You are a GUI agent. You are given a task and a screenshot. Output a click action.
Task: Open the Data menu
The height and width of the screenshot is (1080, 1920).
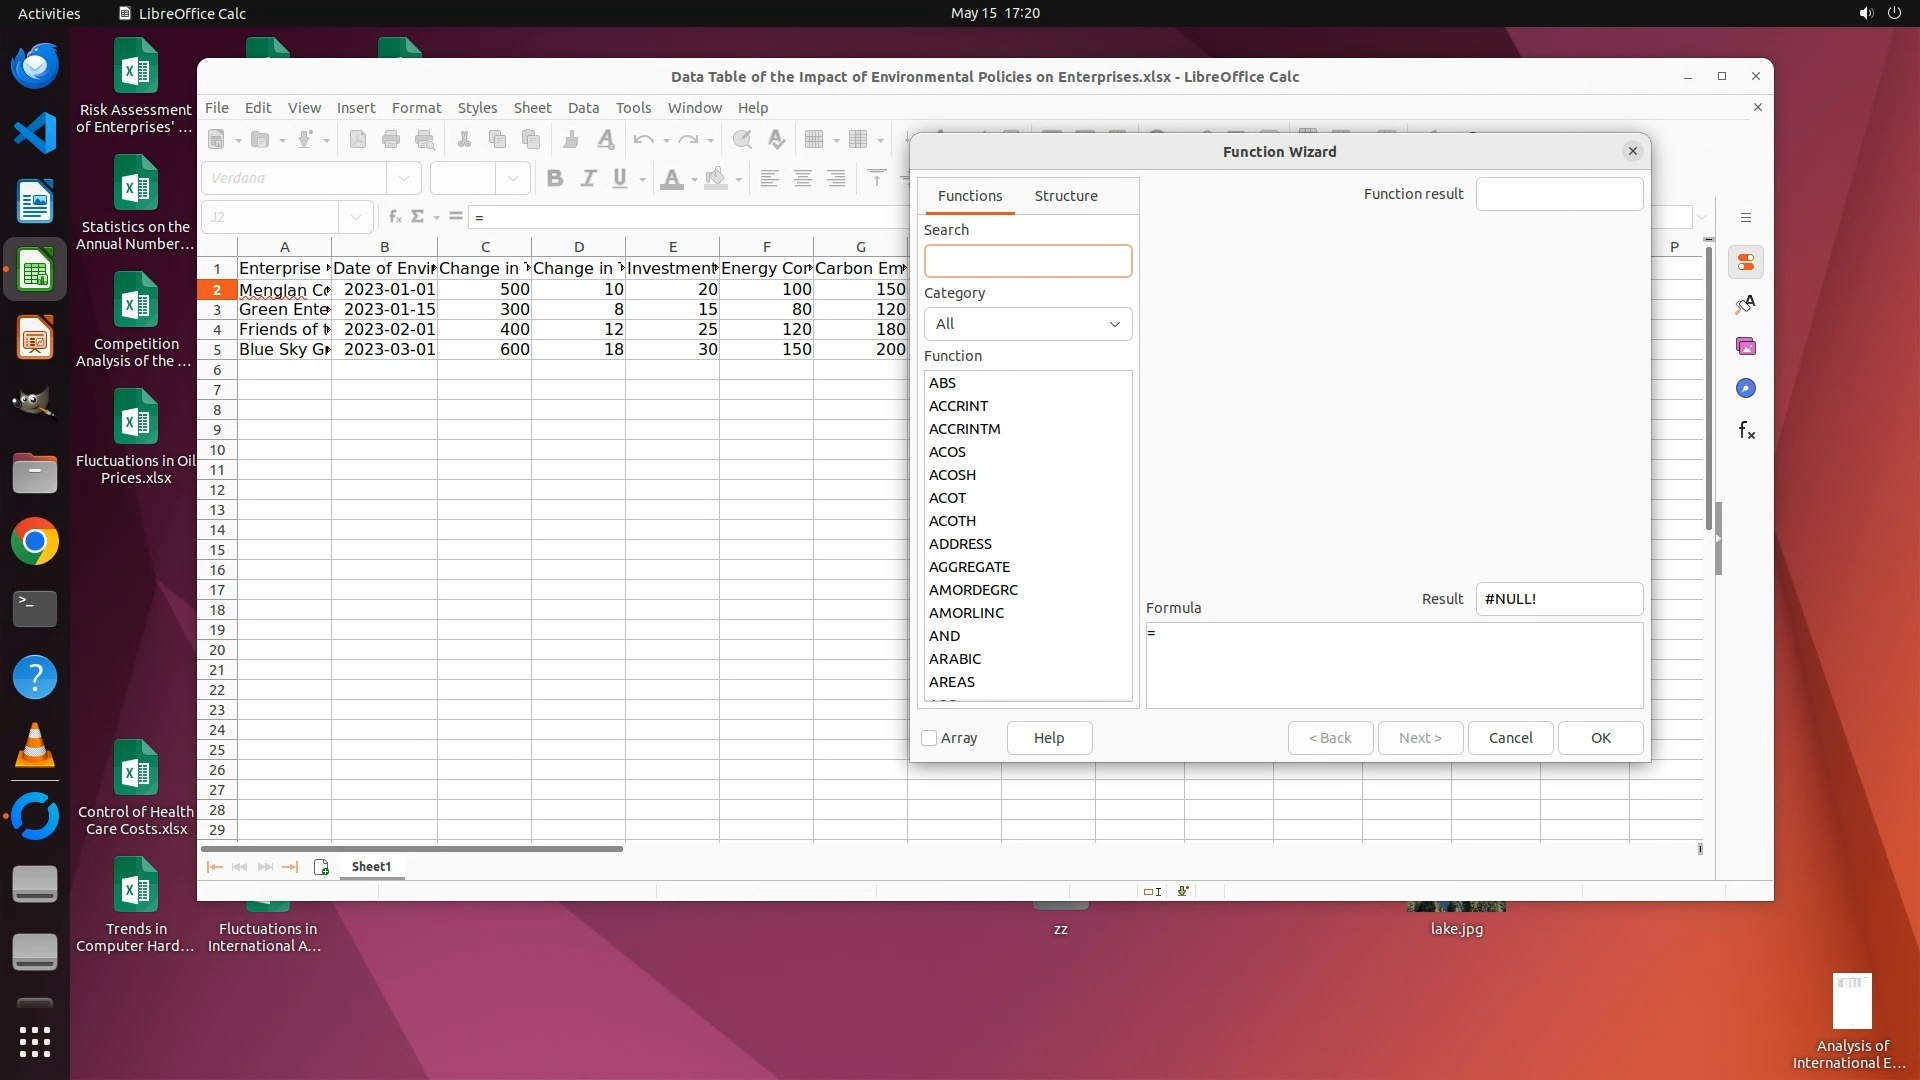pyautogui.click(x=583, y=108)
